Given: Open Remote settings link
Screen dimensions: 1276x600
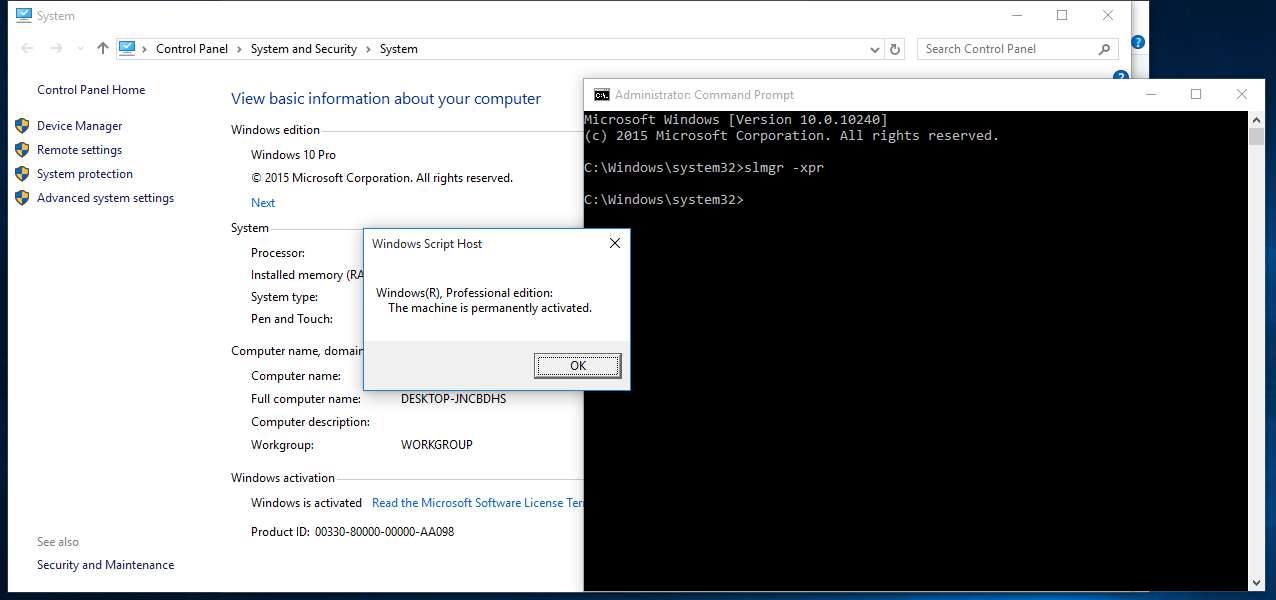Looking at the screenshot, I should point(79,150).
